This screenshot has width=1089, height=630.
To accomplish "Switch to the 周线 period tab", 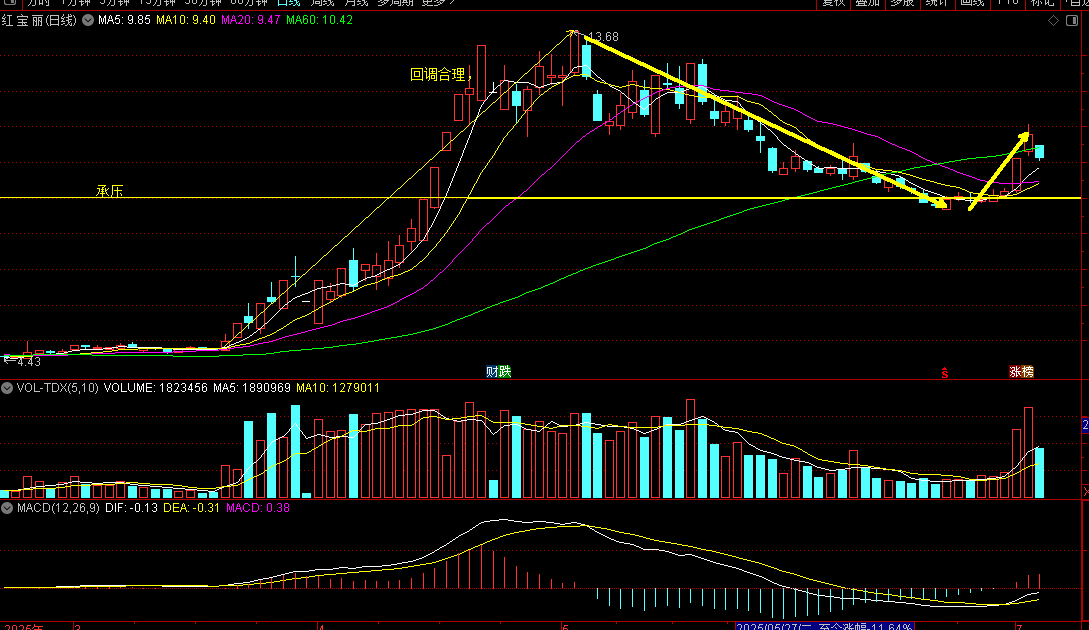I will click(322, 3).
